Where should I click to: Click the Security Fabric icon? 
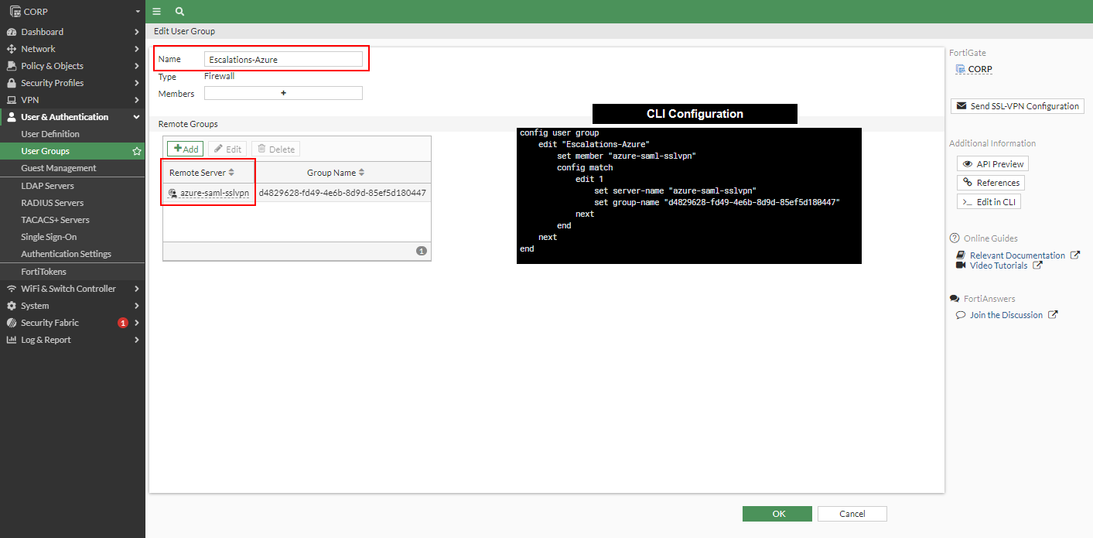tap(11, 323)
